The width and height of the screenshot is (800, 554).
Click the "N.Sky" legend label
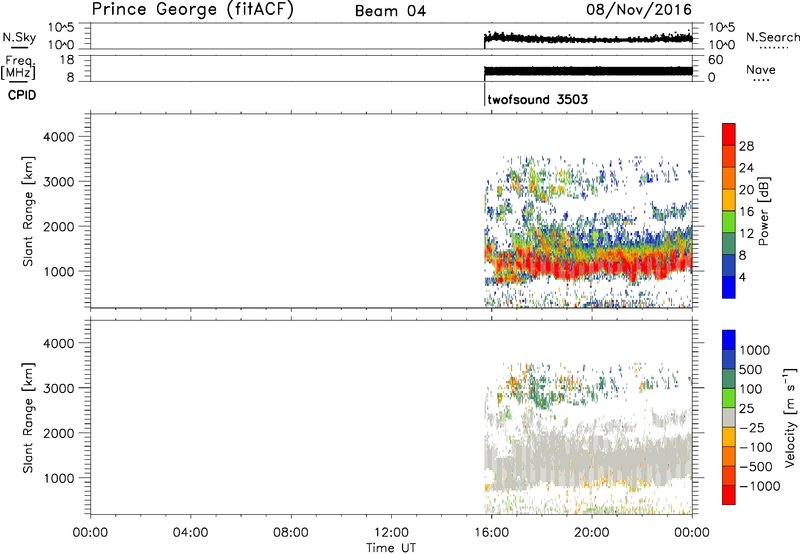(x=19, y=37)
